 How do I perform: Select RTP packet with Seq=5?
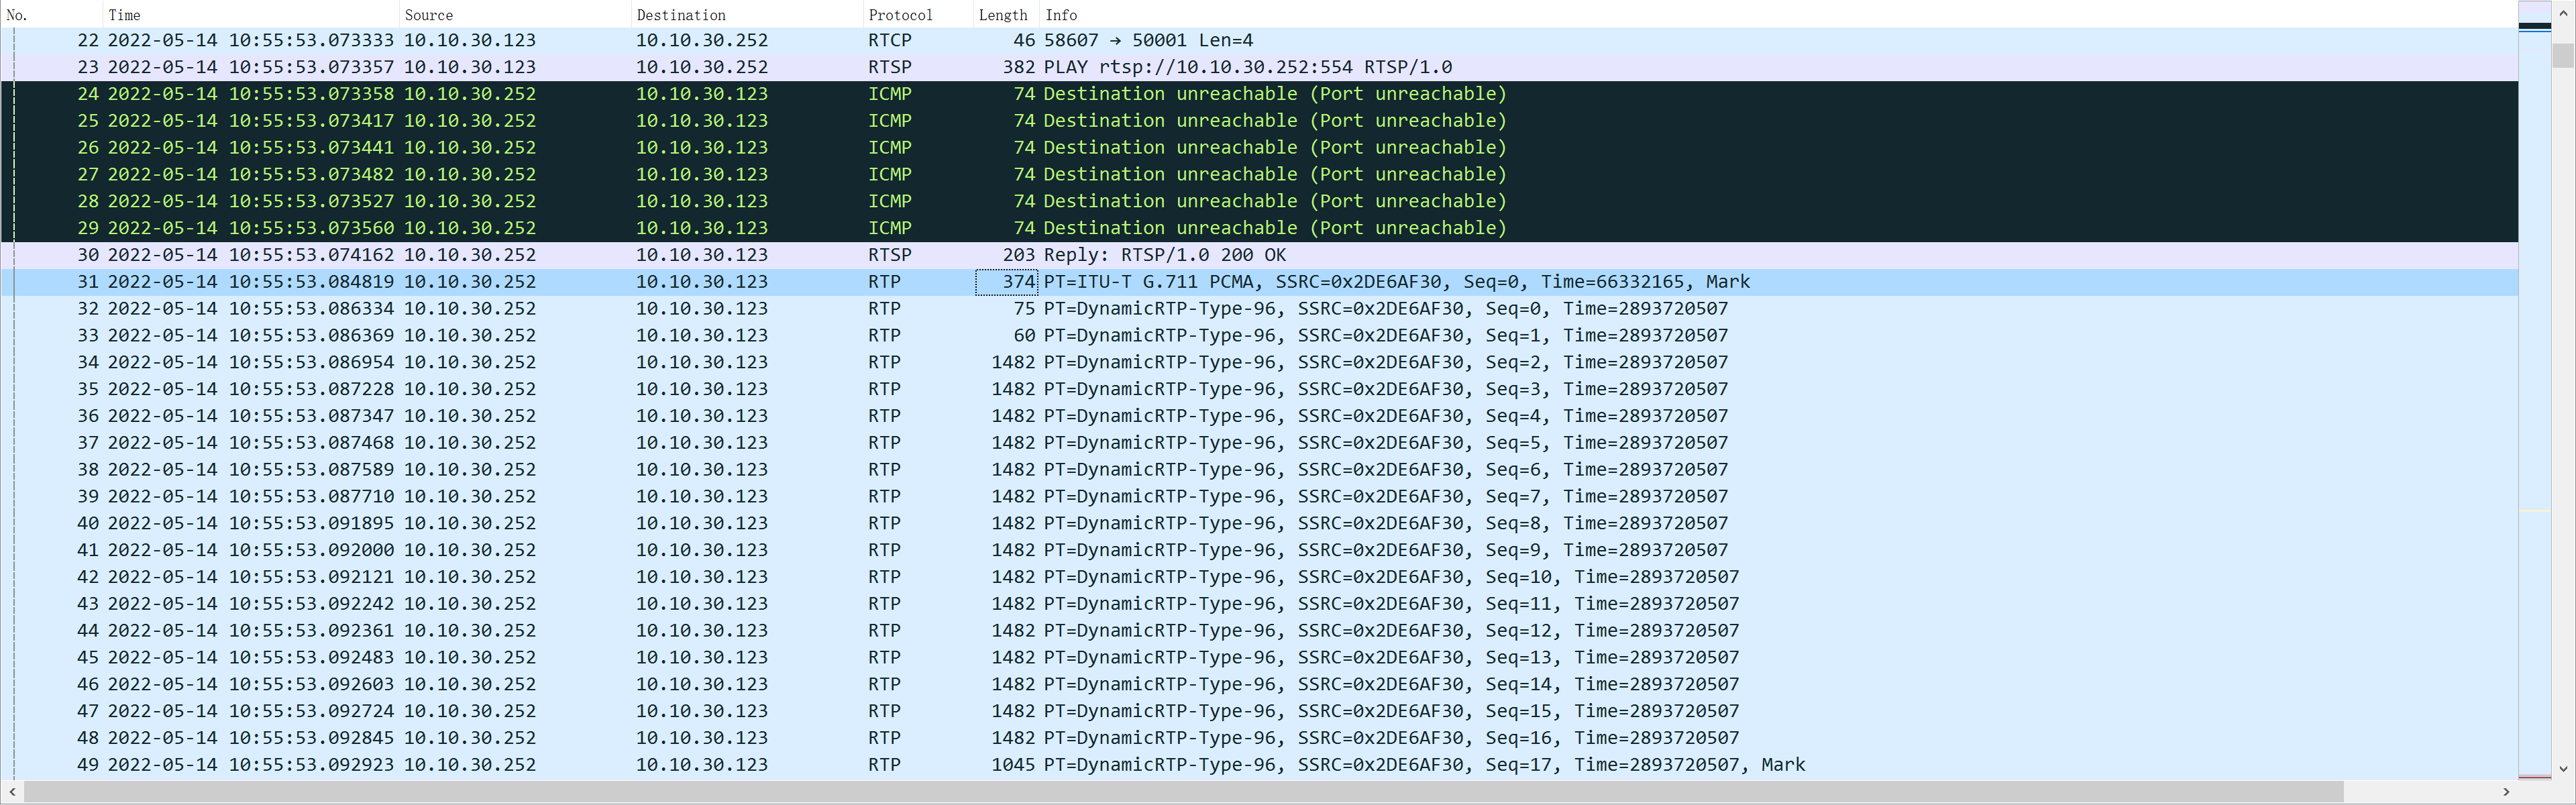1259,443
